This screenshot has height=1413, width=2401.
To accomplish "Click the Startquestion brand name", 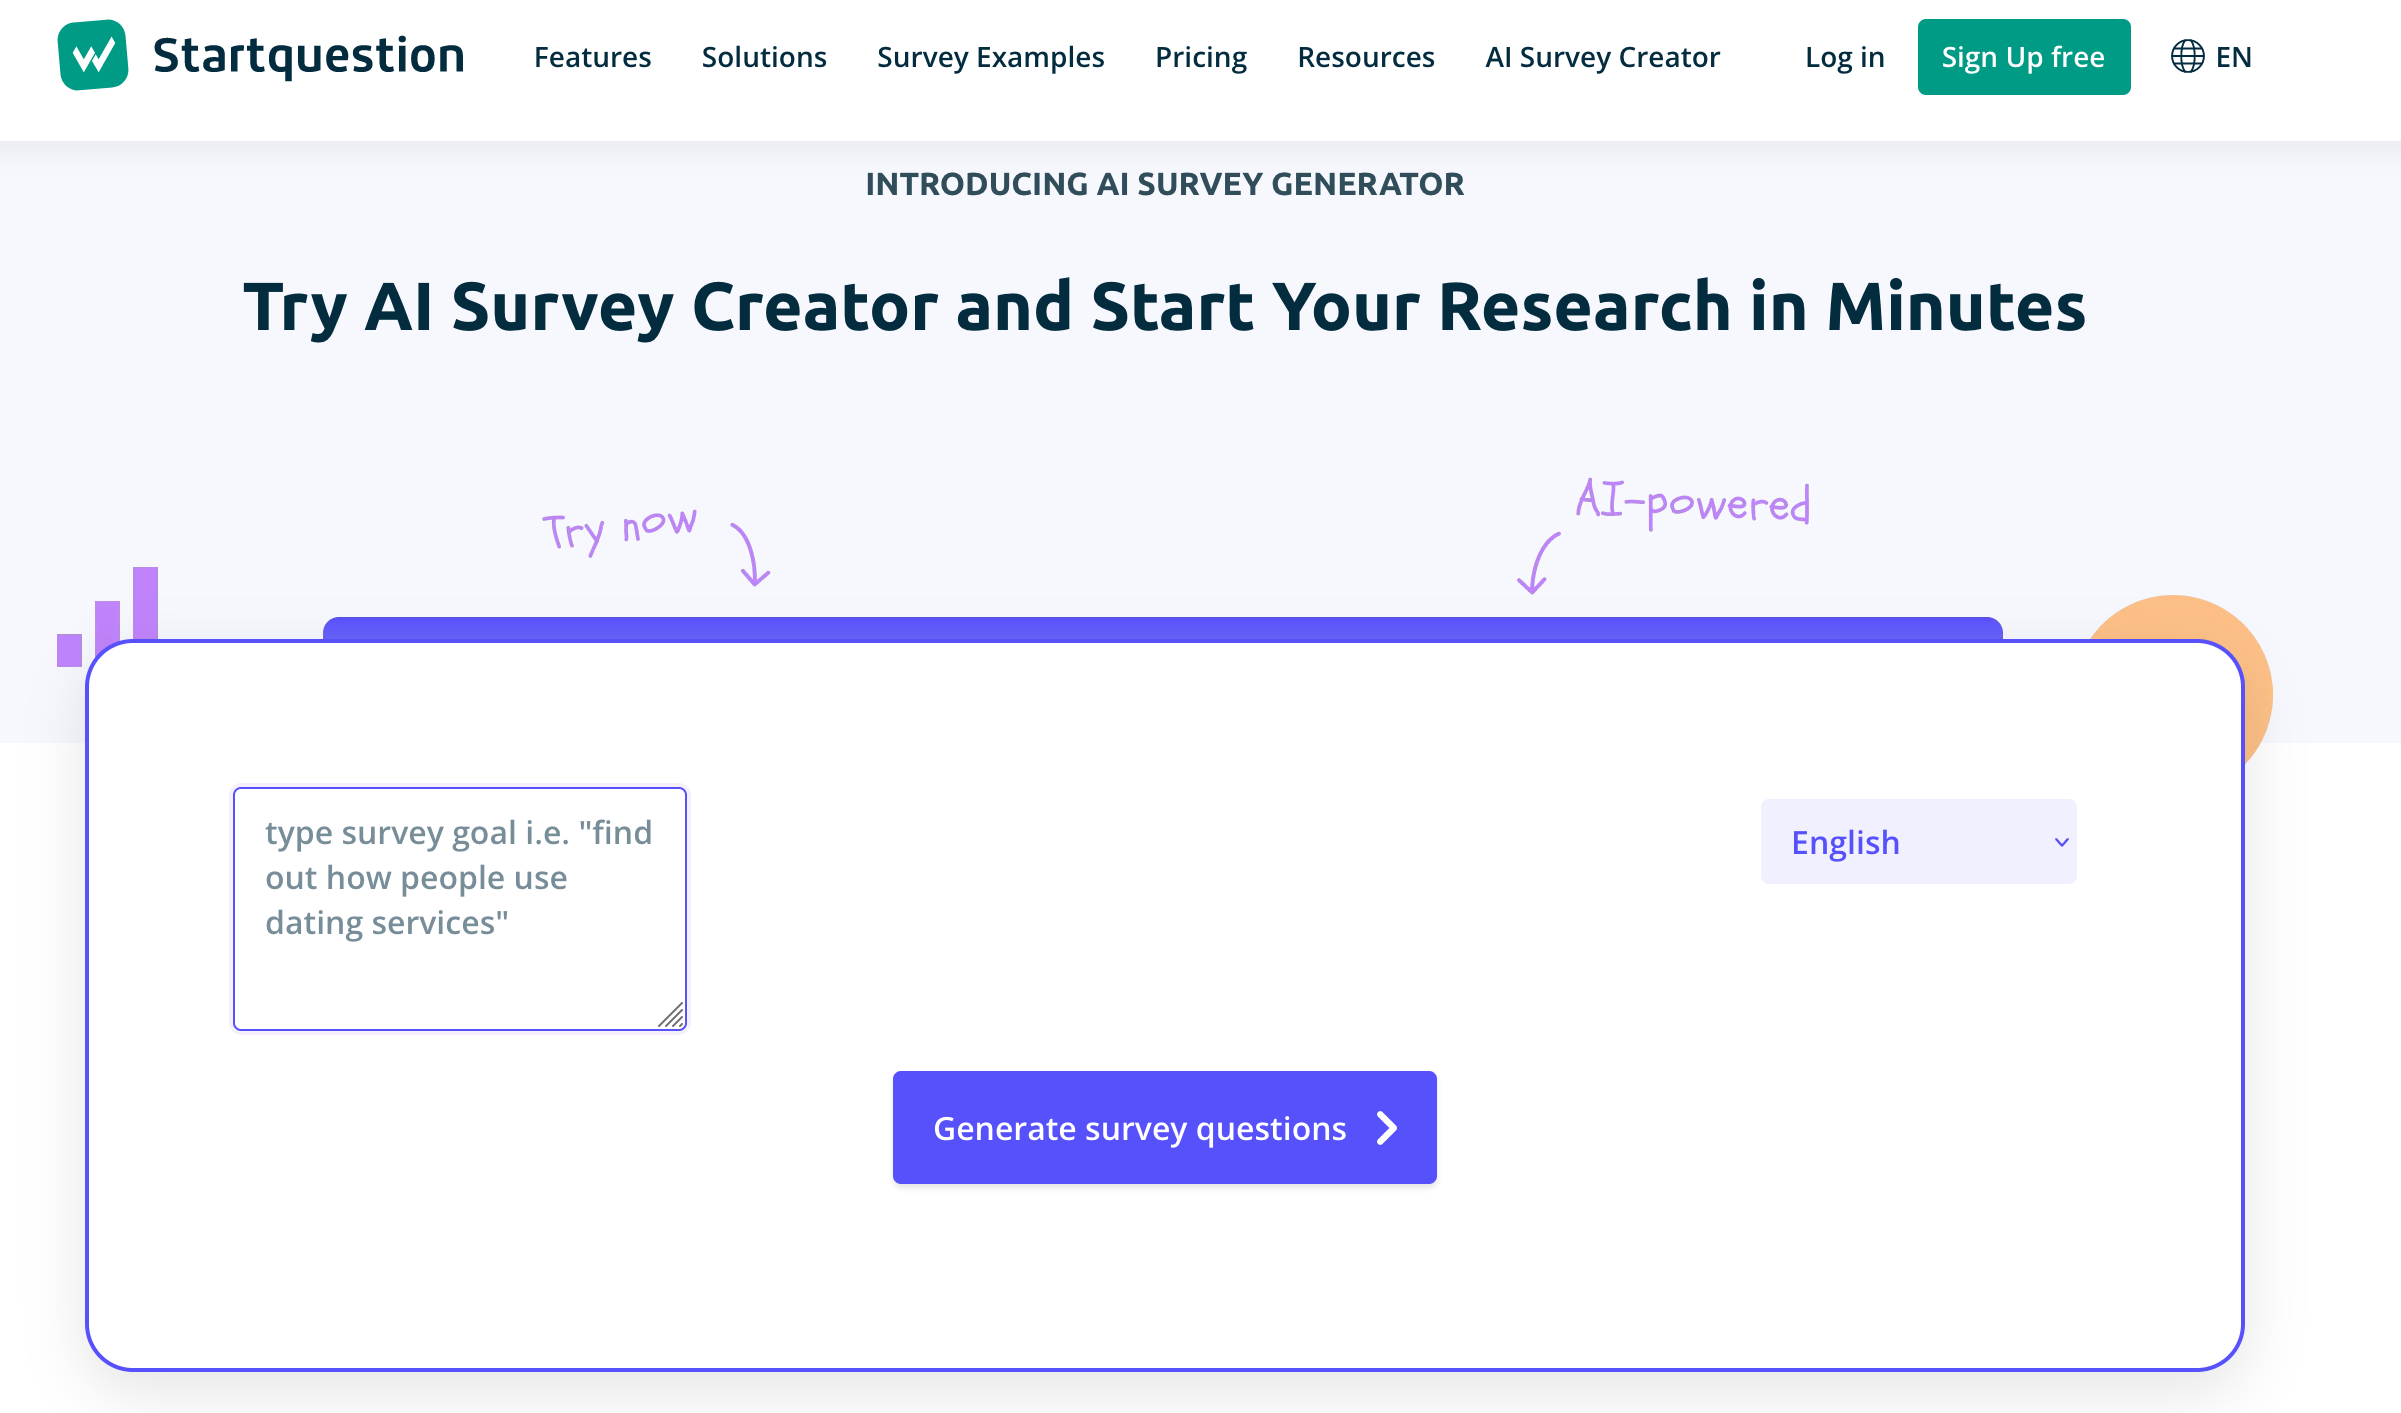I will (308, 56).
